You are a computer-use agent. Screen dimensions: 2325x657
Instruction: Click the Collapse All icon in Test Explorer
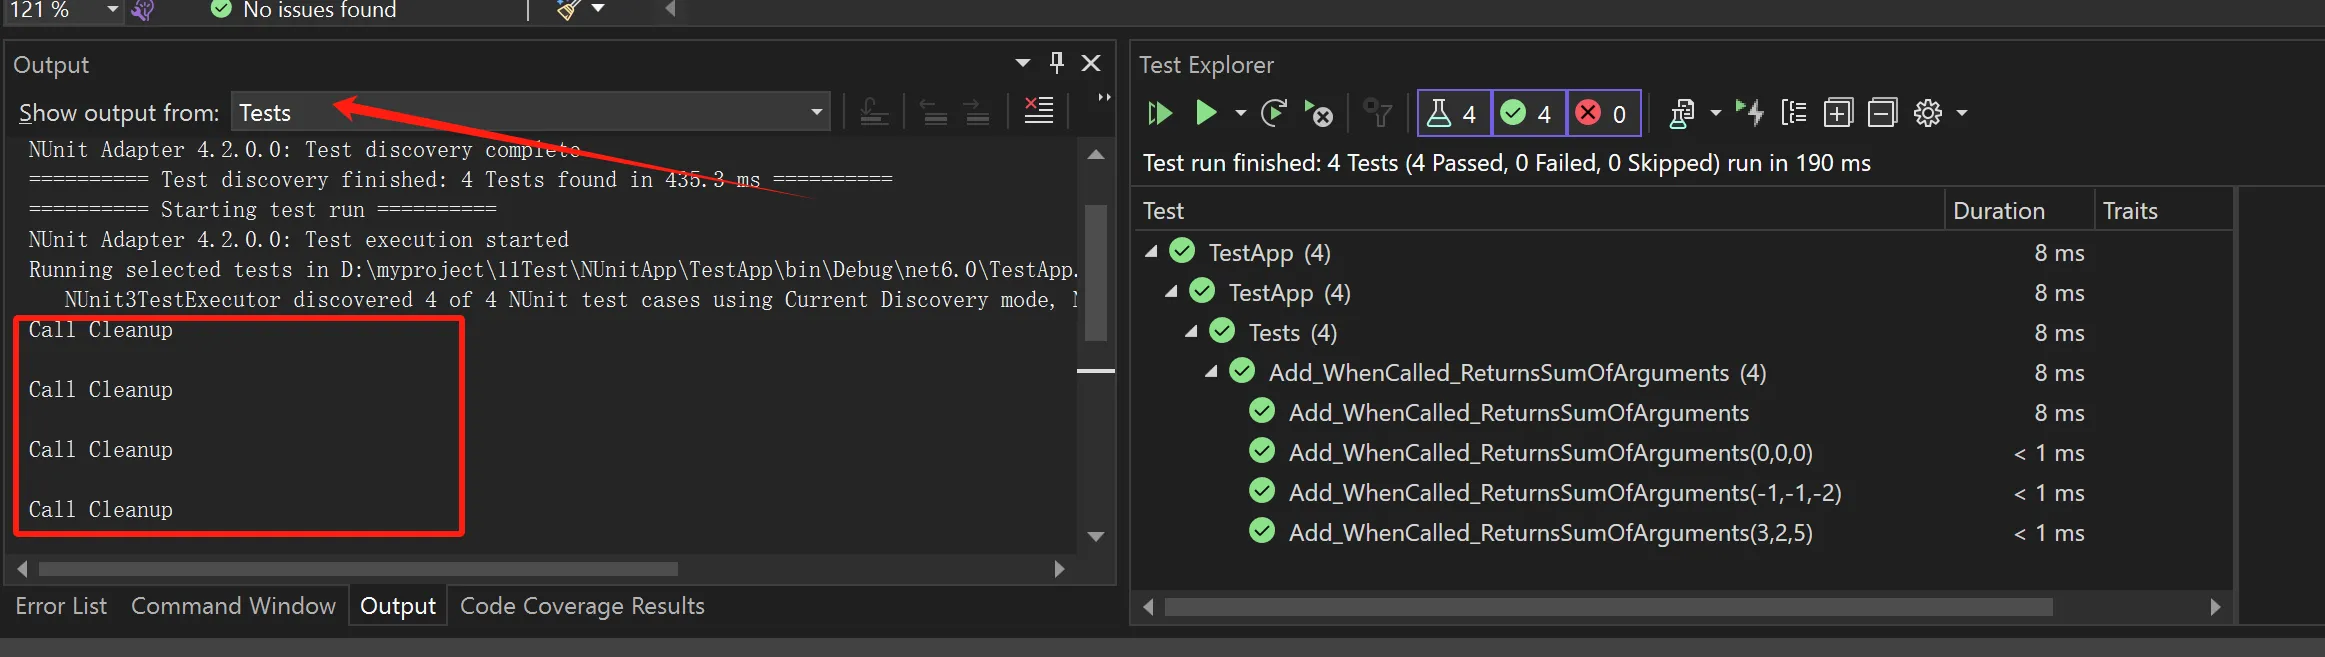(1882, 113)
